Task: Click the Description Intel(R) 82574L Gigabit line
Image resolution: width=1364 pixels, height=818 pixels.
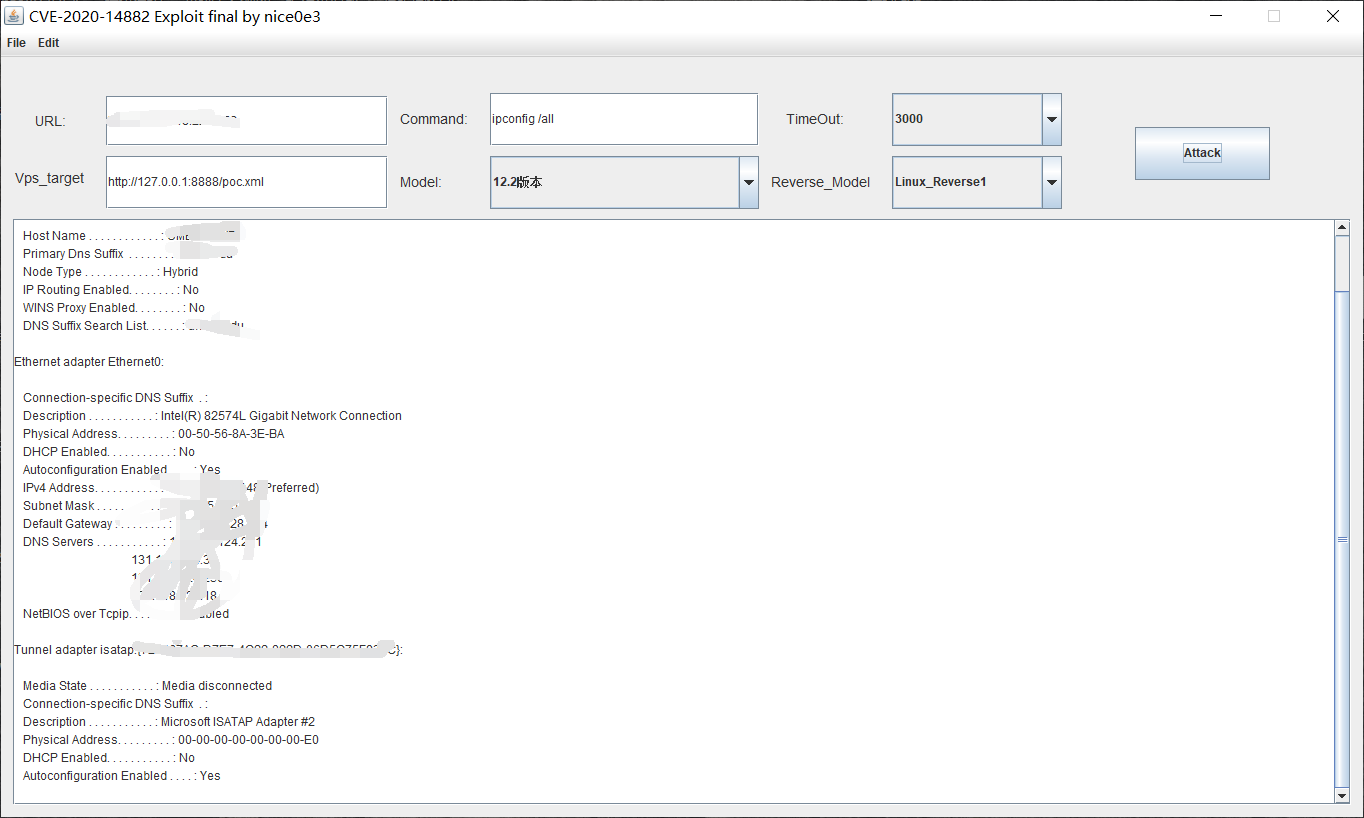Action: pos(212,416)
